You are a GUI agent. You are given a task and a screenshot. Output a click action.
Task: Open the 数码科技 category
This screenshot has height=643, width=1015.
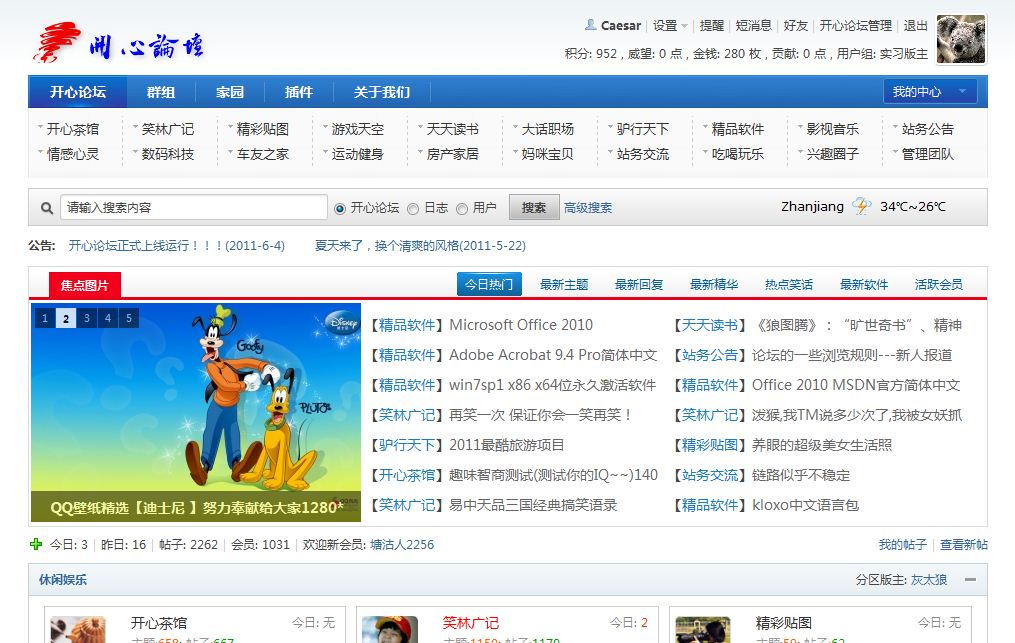point(168,154)
